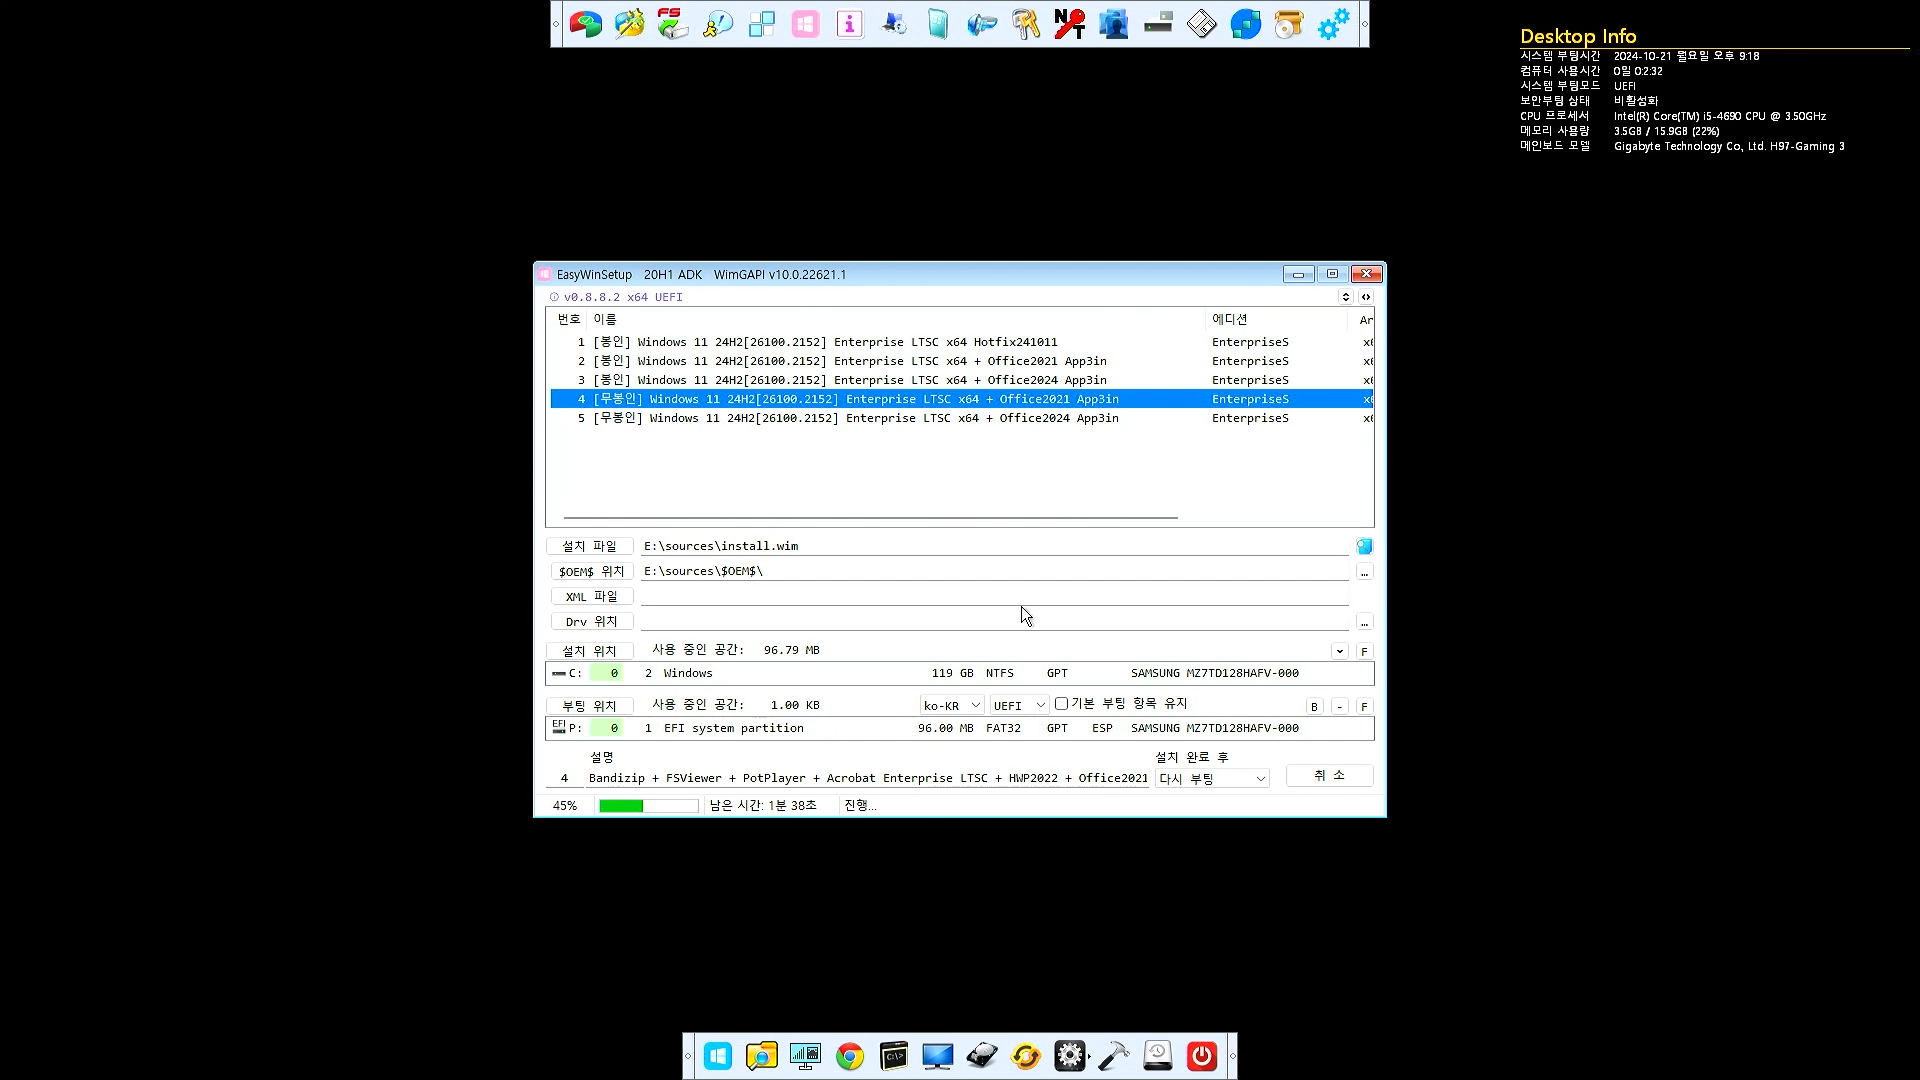Launch the blue globe with green squares icon
The image size is (1920, 1080).
(x=1246, y=24)
